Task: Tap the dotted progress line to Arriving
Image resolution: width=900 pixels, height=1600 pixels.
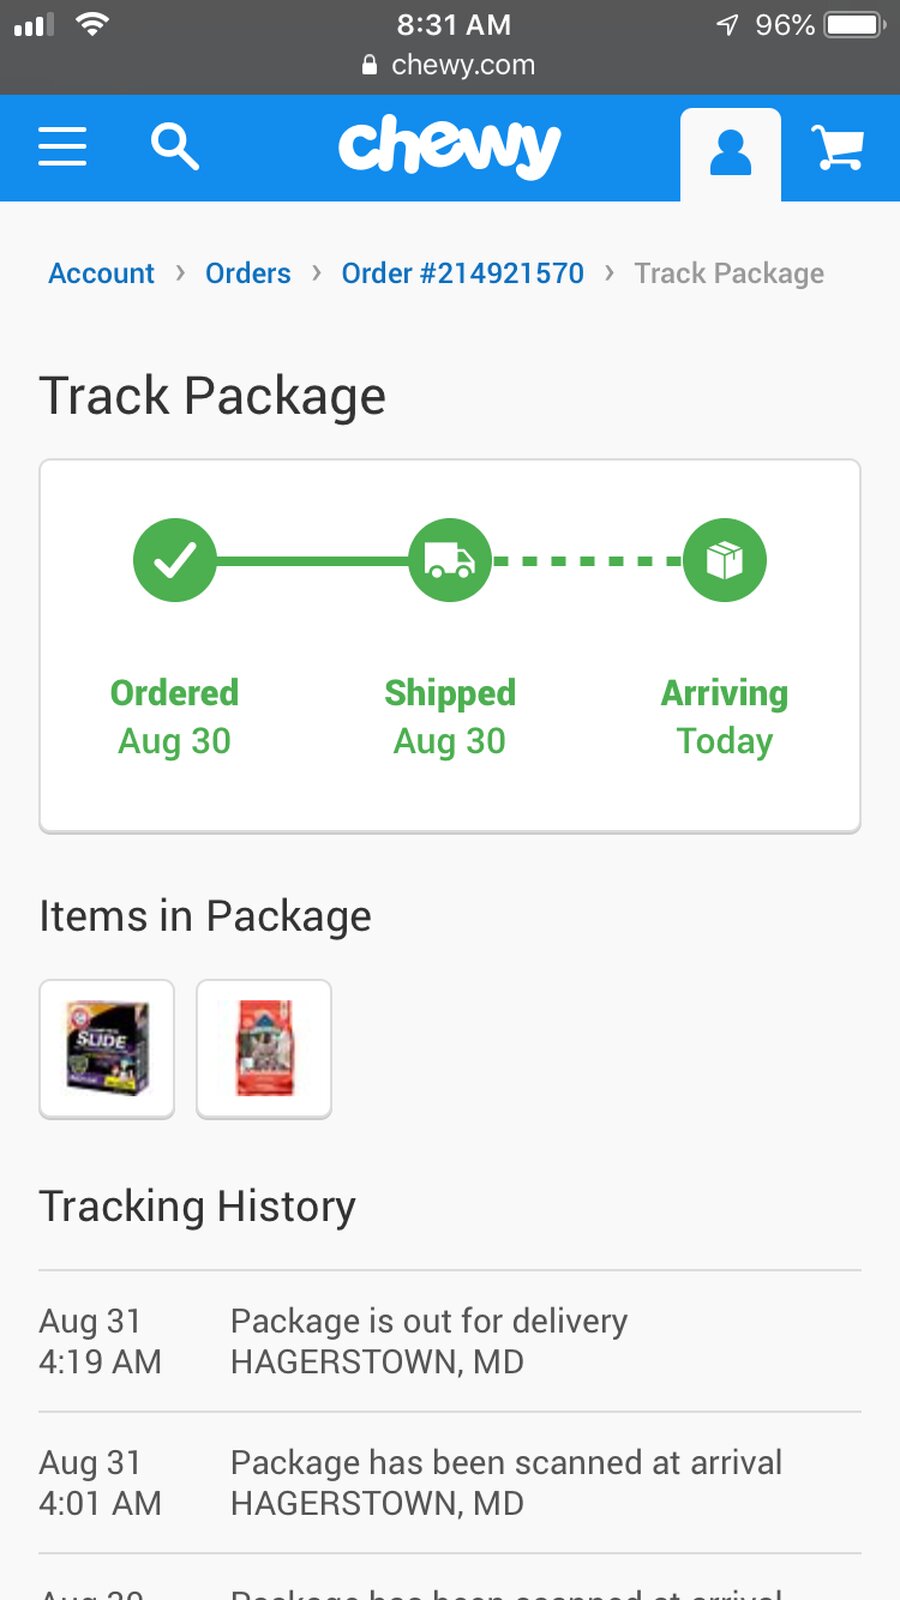Action: [x=588, y=560]
